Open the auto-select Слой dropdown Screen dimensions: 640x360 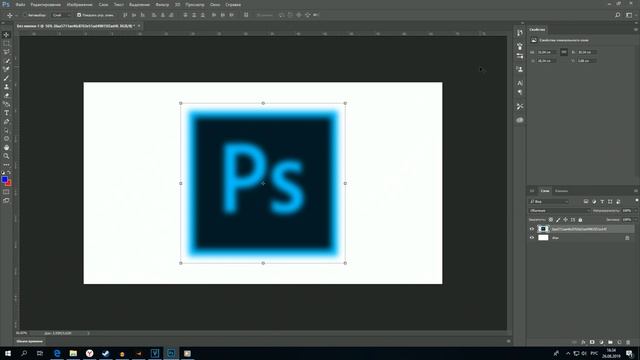[61, 15]
